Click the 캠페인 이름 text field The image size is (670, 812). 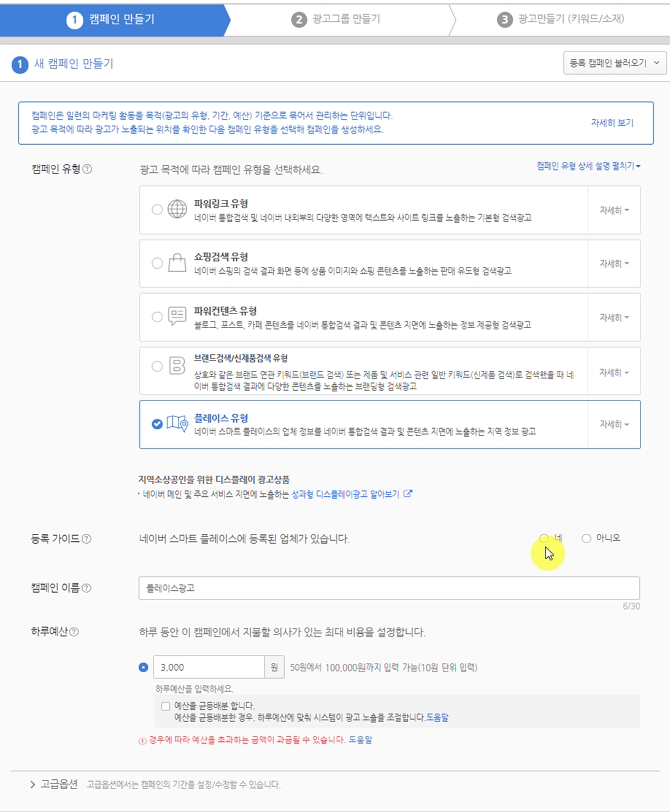tap(389, 588)
